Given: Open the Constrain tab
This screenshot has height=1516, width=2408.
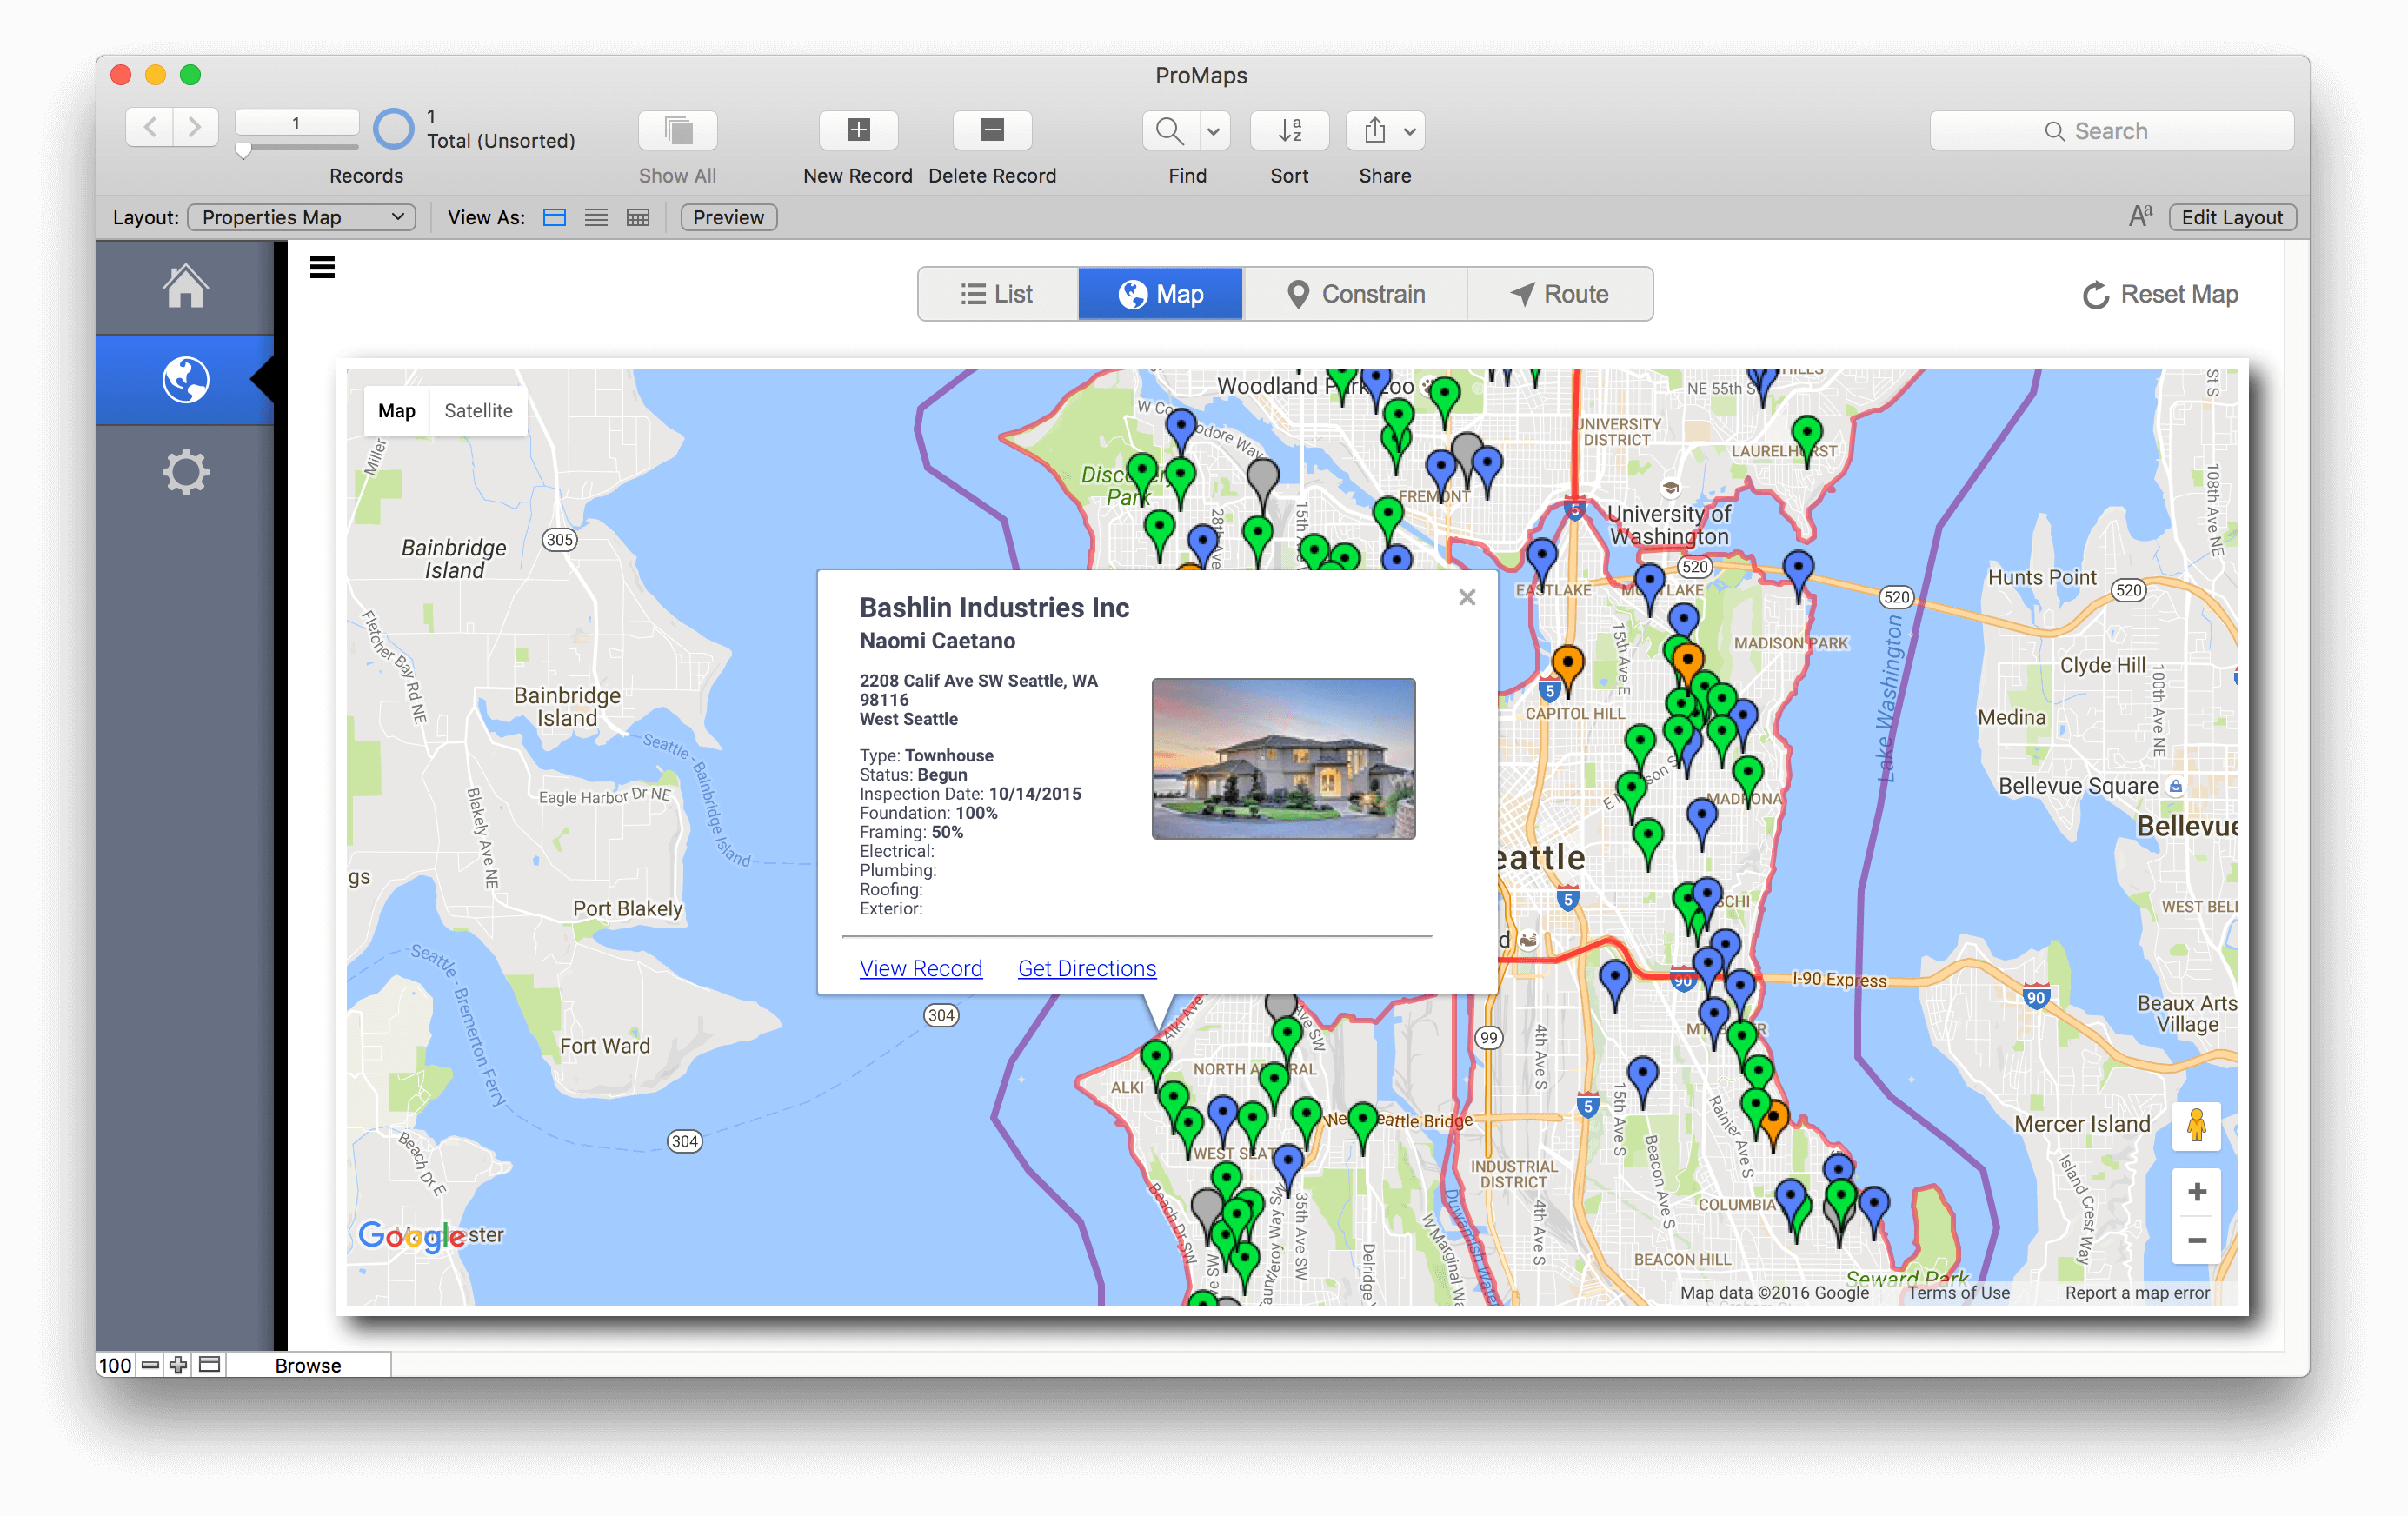Looking at the screenshot, I should [x=1355, y=294].
